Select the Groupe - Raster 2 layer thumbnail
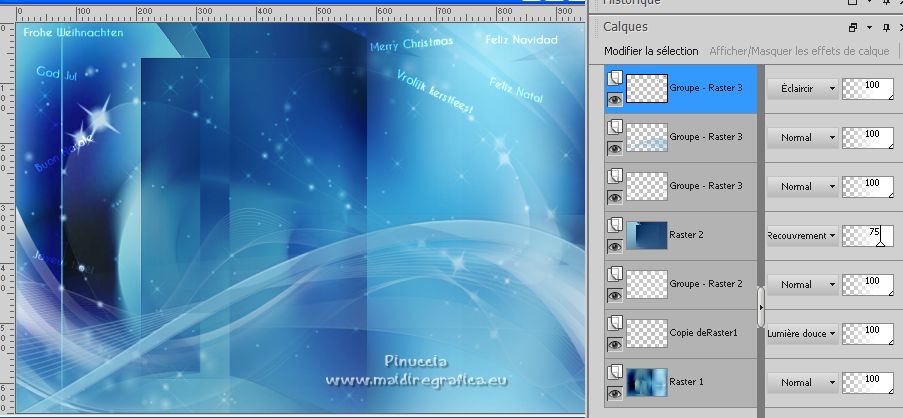The width and height of the screenshot is (903, 418). click(647, 284)
